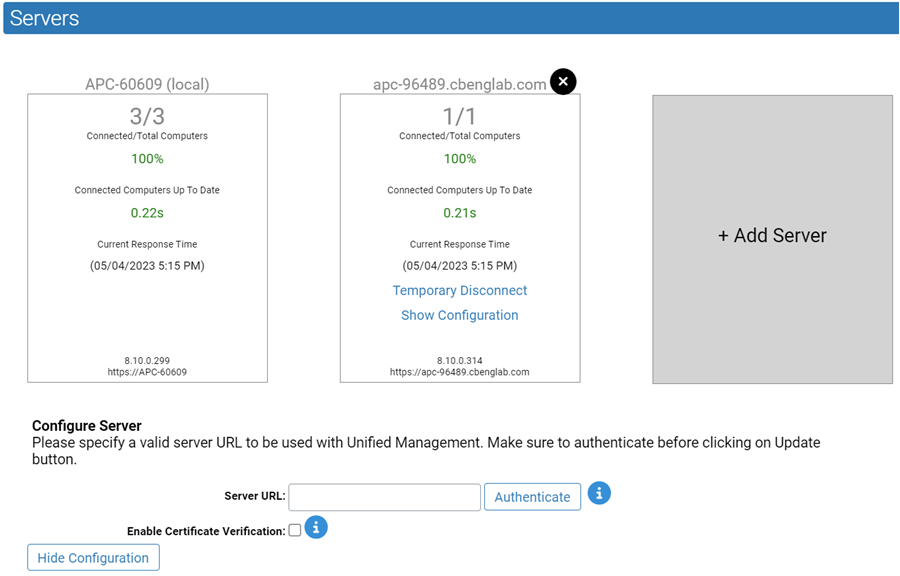Click the Authenticate button
Image resolution: width=900 pixels, height=576 pixels.
click(532, 496)
